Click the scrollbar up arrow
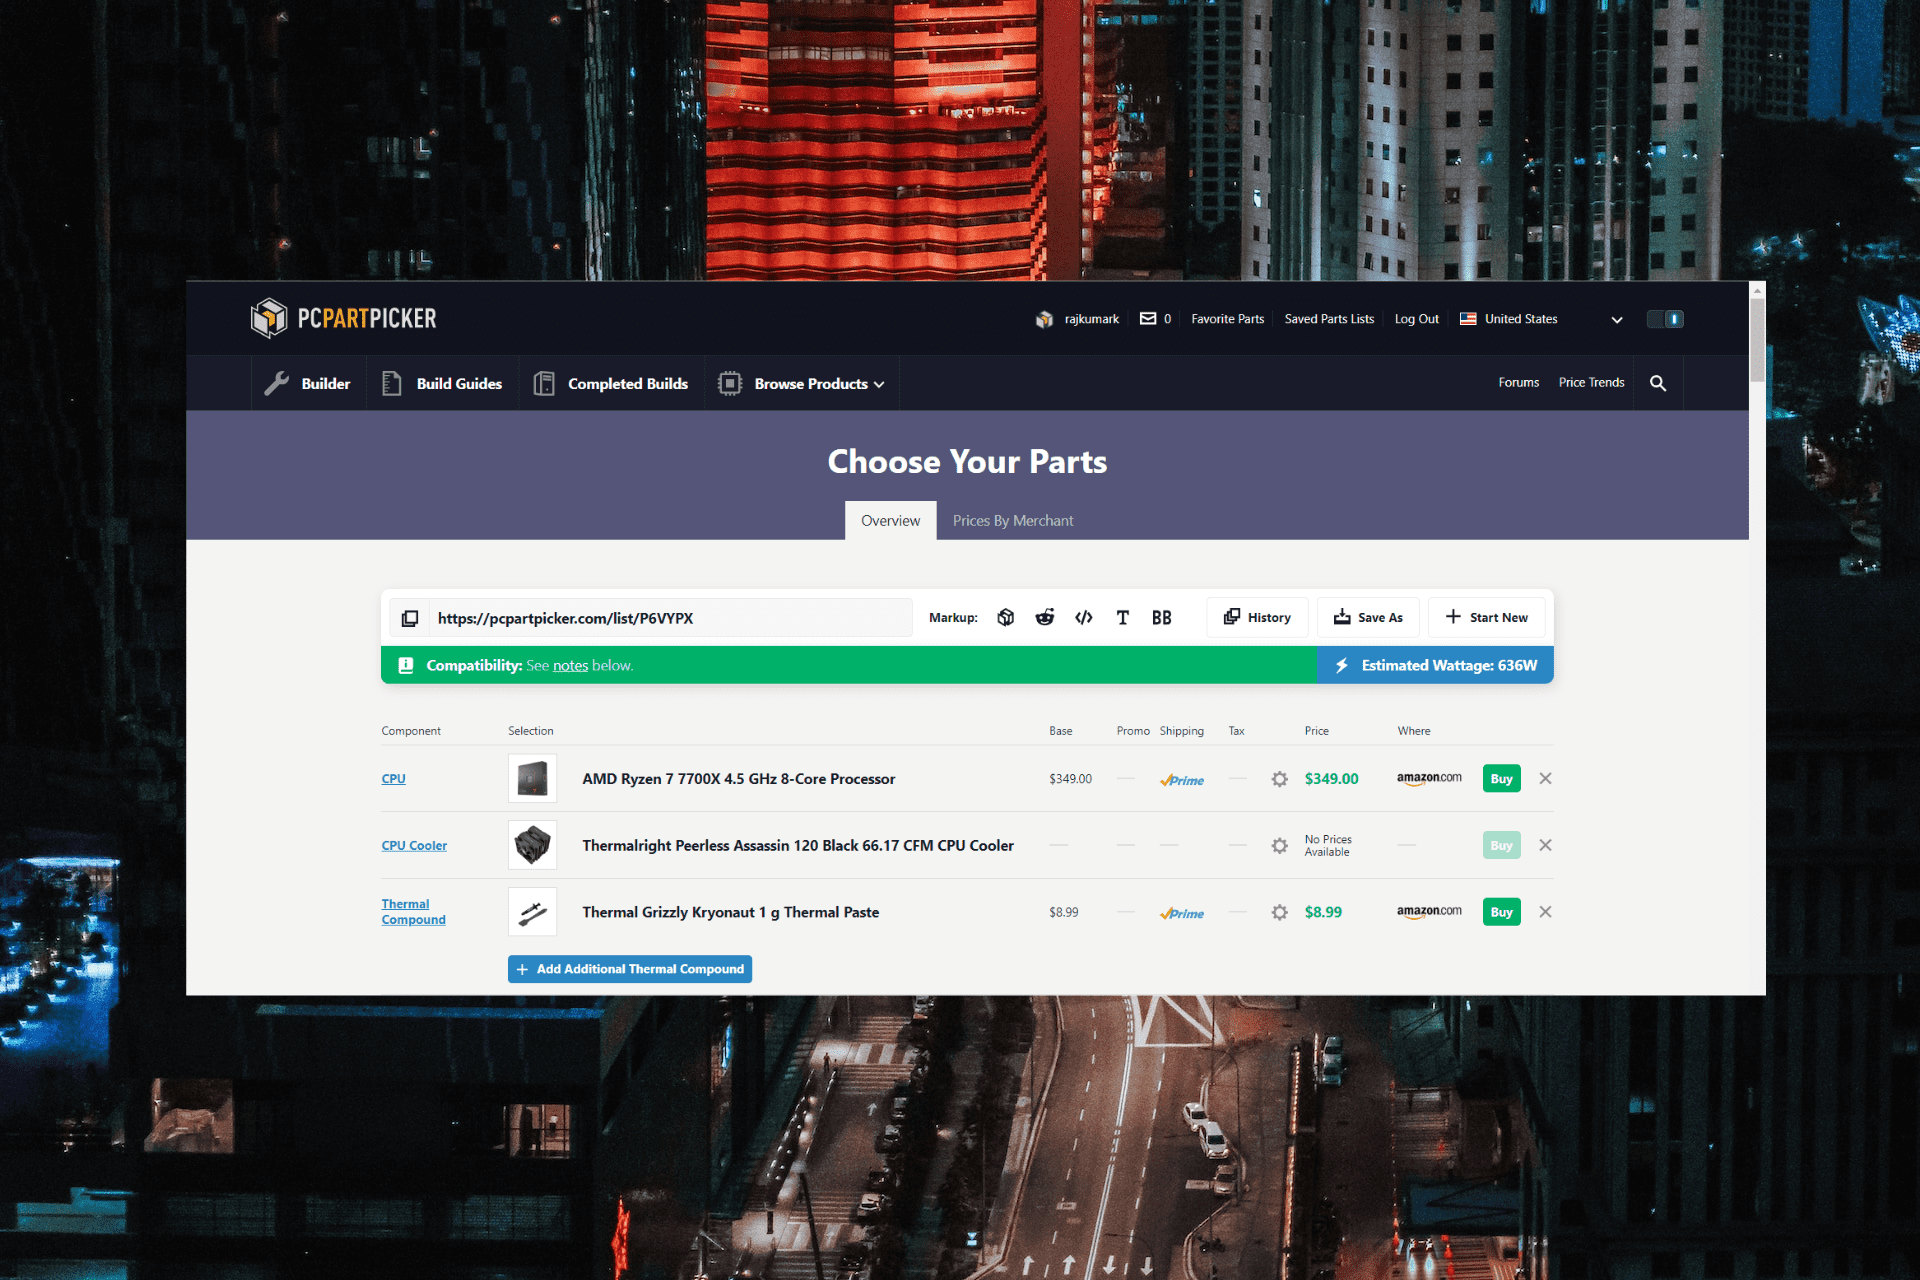Image resolution: width=1920 pixels, height=1280 pixels. [1757, 289]
